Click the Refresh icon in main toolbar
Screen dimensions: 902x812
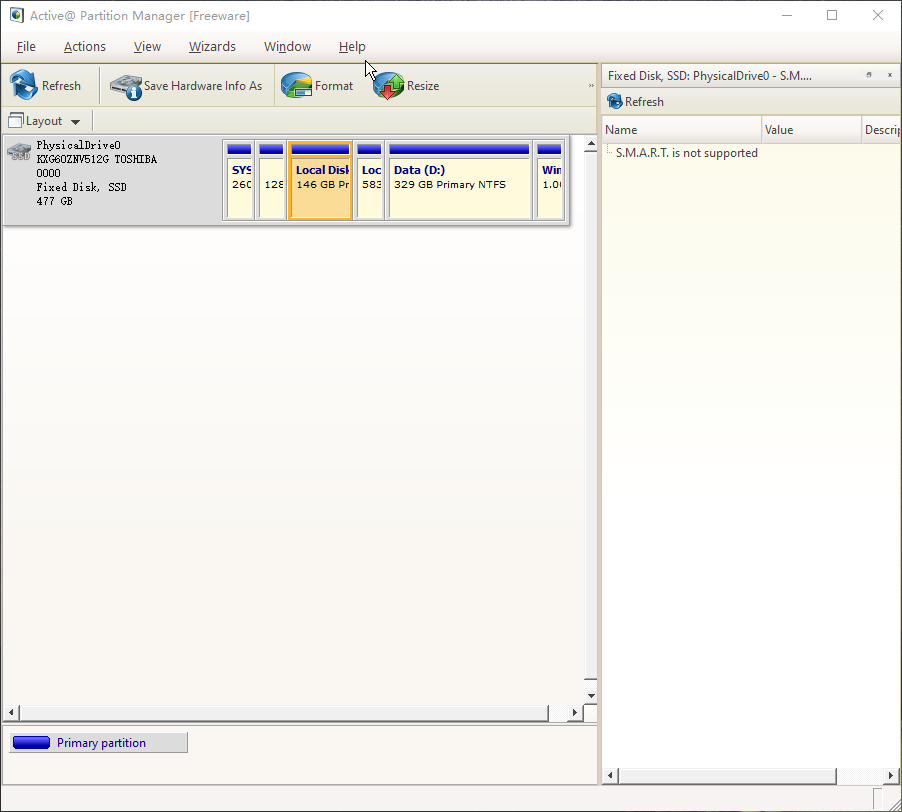(x=24, y=86)
